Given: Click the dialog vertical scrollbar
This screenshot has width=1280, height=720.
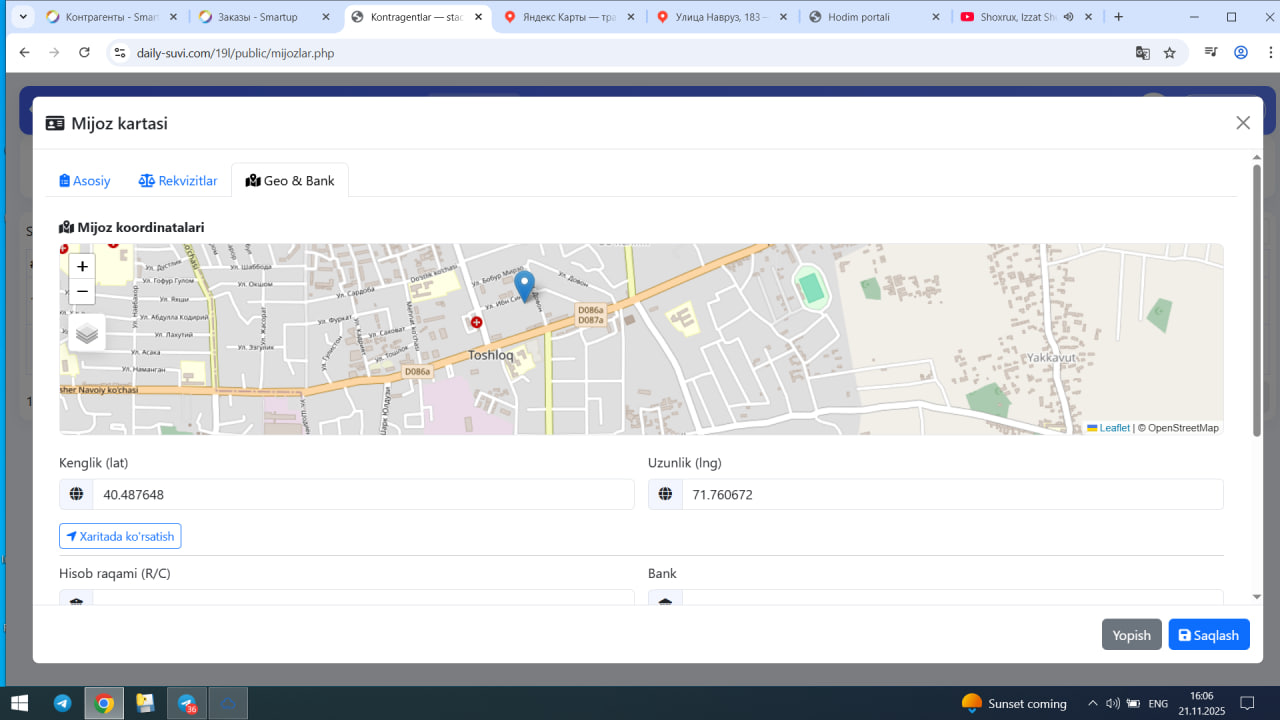Looking at the screenshot, I should point(1257,300).
